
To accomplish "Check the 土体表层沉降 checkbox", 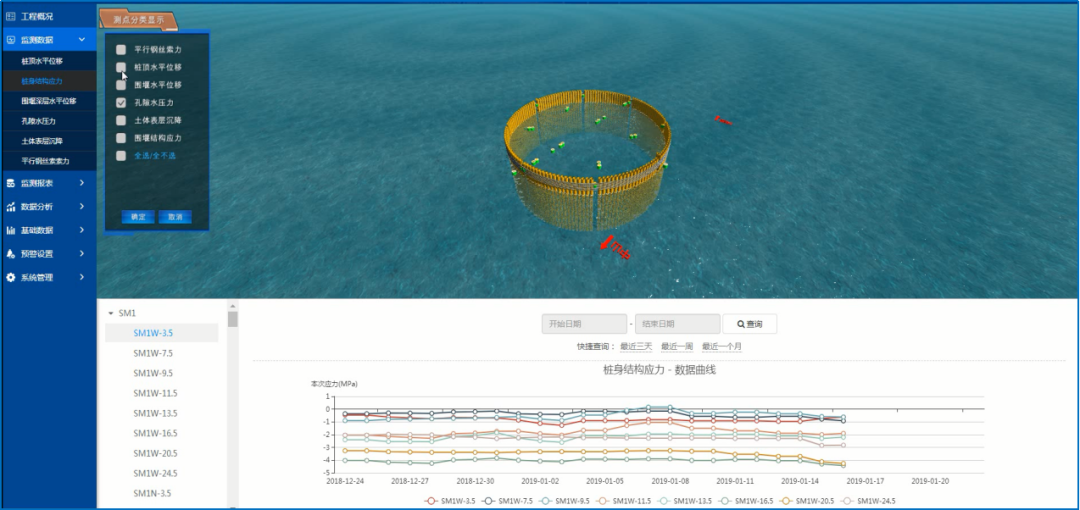I will pos(121,120).
